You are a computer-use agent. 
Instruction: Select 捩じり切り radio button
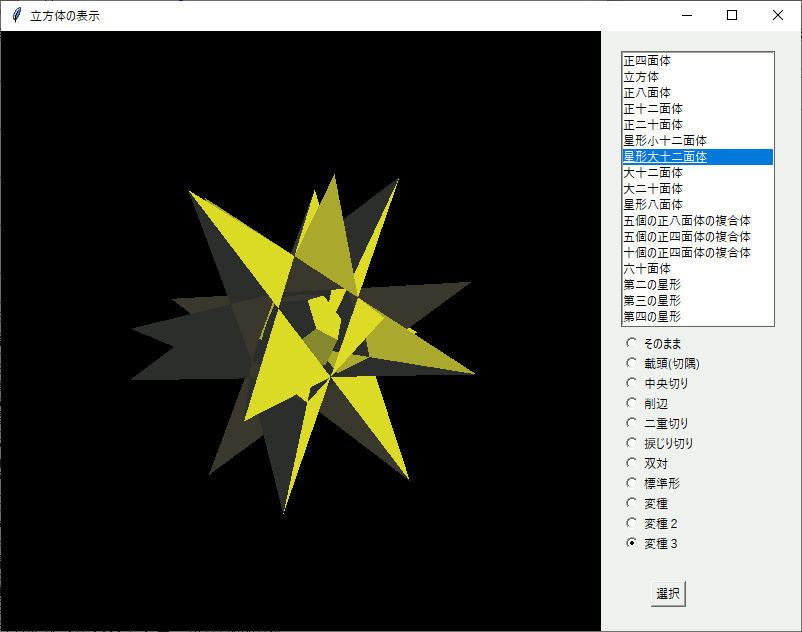(x=632, y=443)
